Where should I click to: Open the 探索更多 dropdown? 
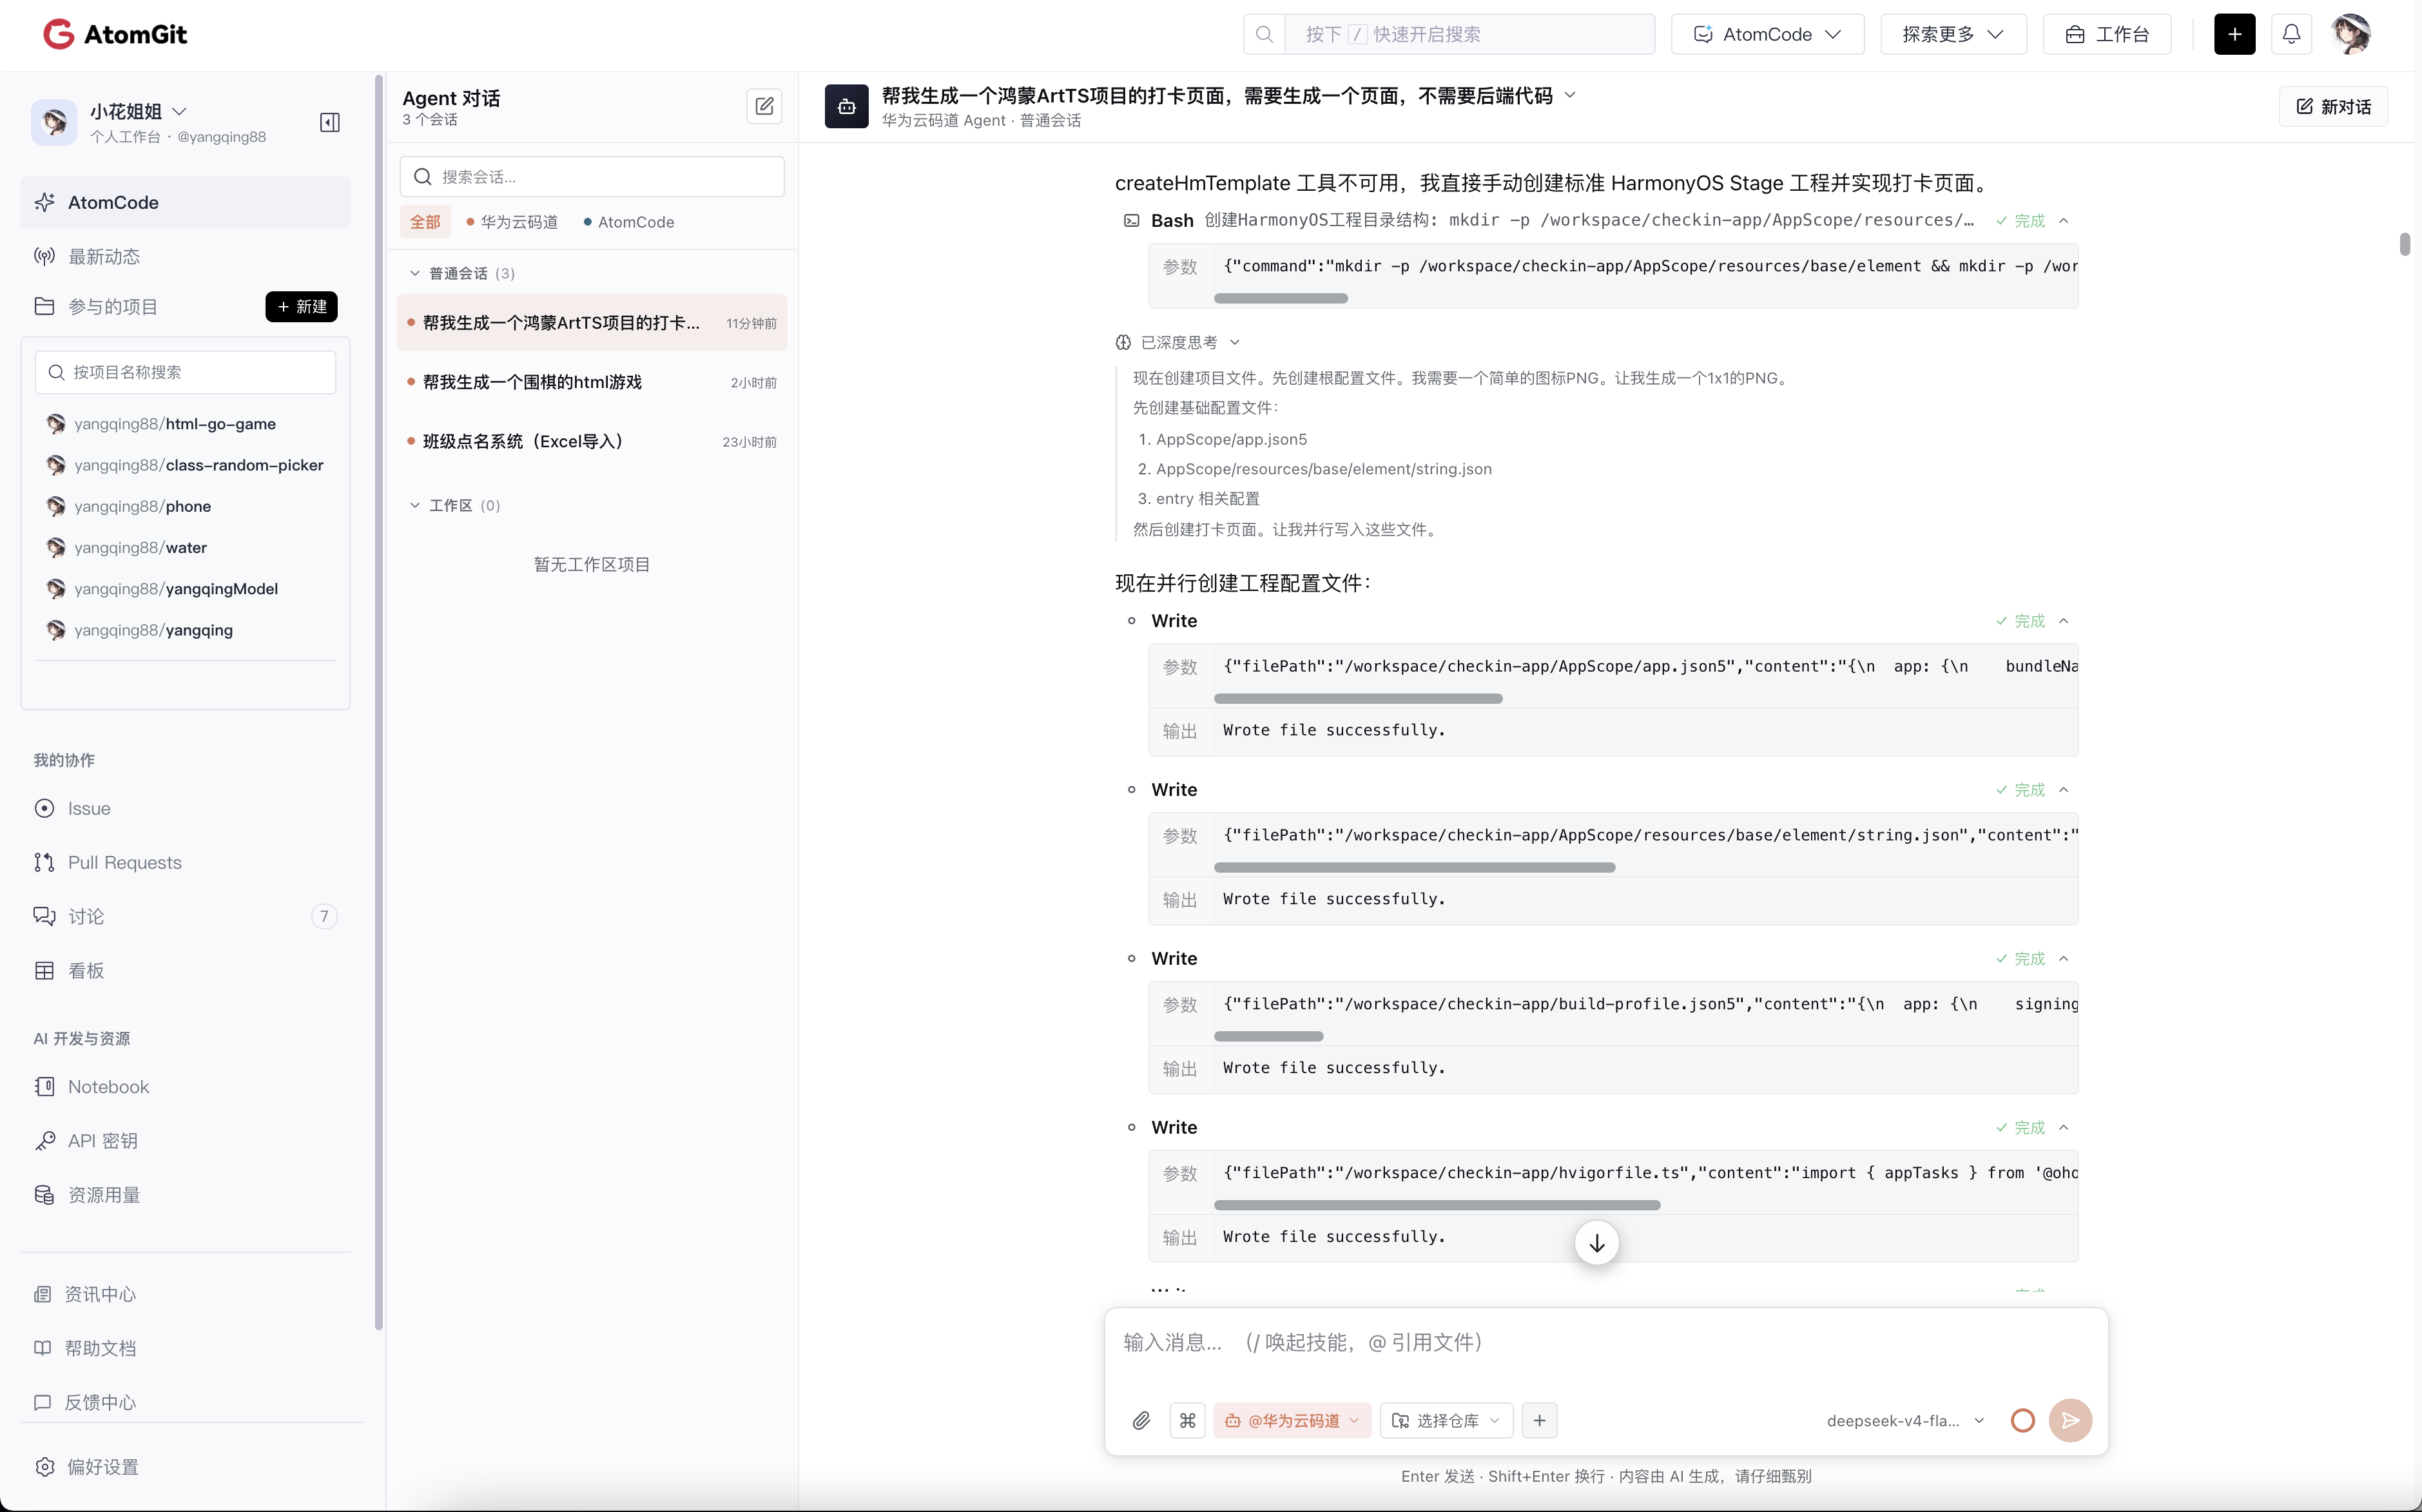pyautogui.click(x=1953, y=34)
